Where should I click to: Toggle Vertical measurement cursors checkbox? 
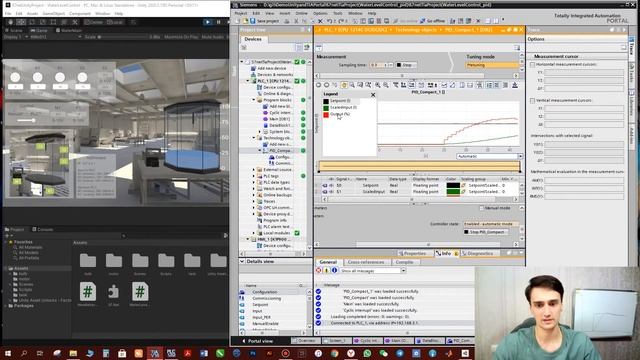pyautogui.click(x=532, y=100)
